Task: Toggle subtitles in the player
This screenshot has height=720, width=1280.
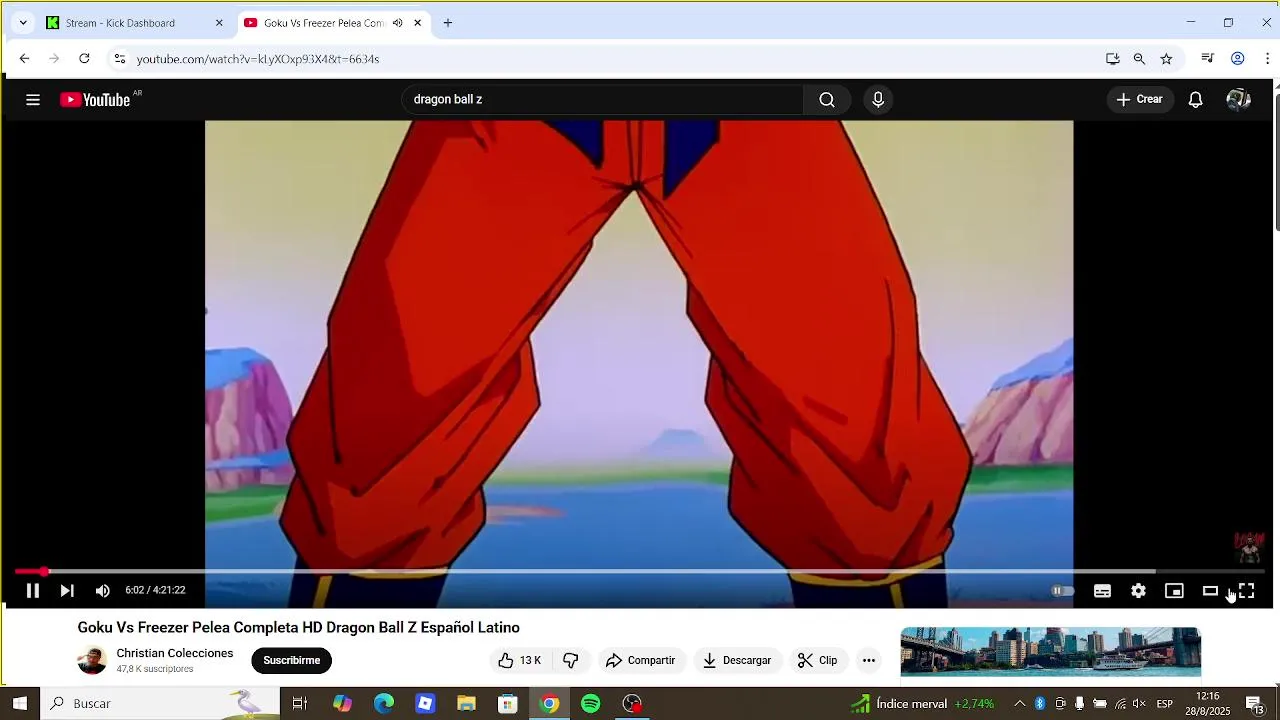Action: pos(1102,591)
